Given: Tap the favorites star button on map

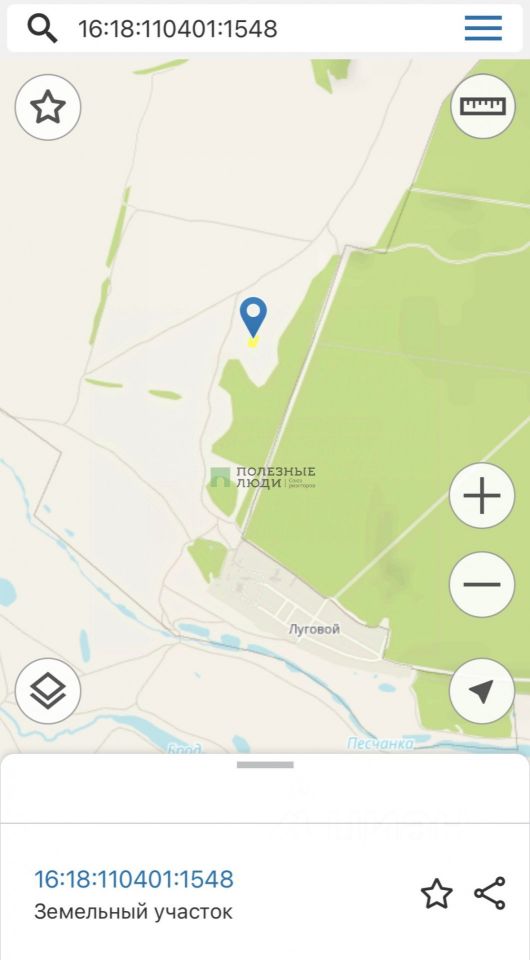Looking at the screenshot, I should 48,107.
